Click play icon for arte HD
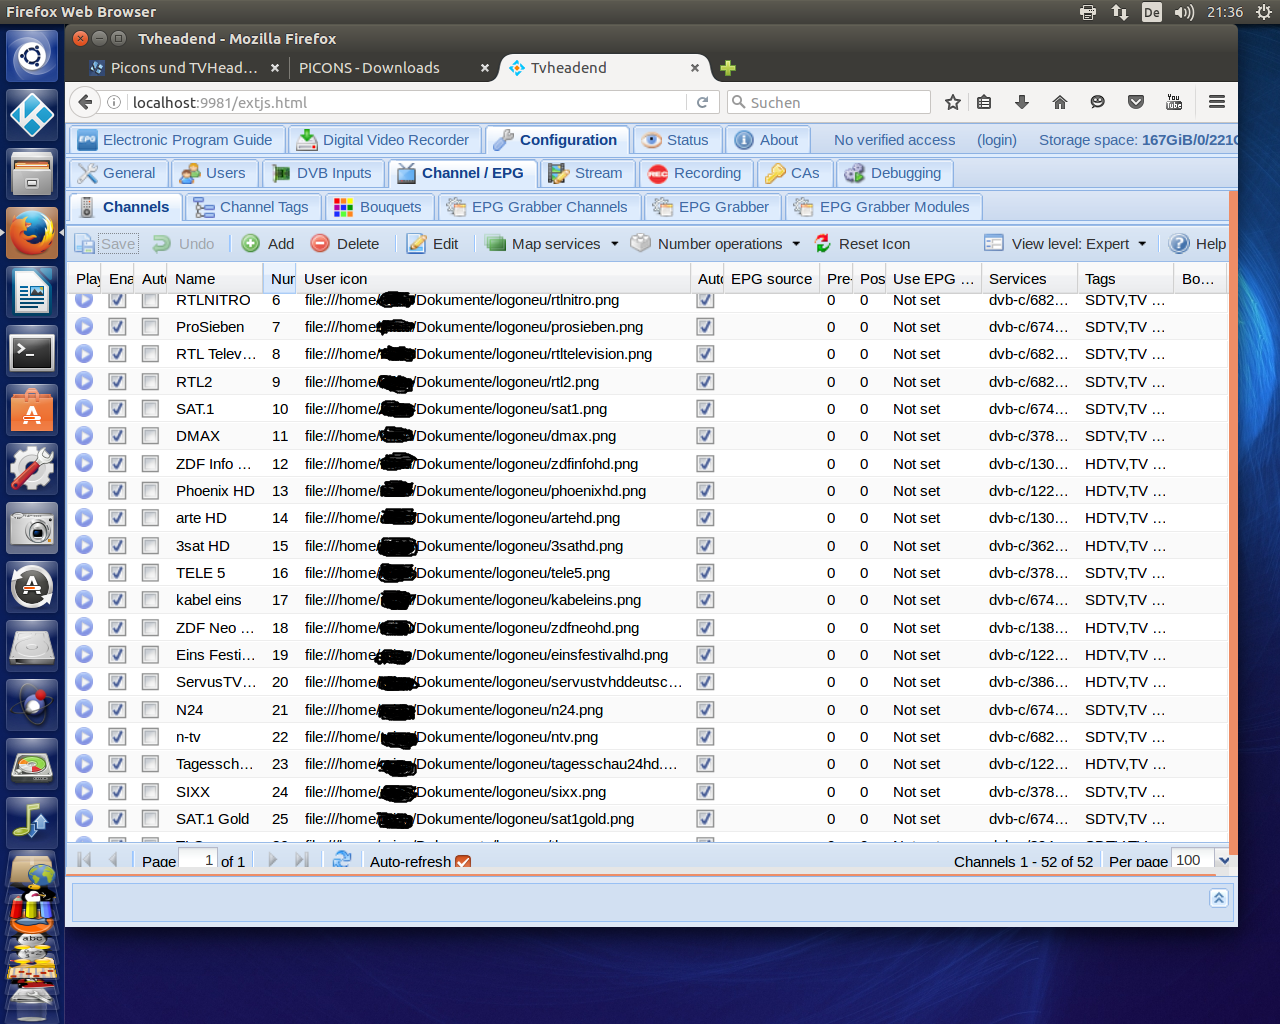 84,518
